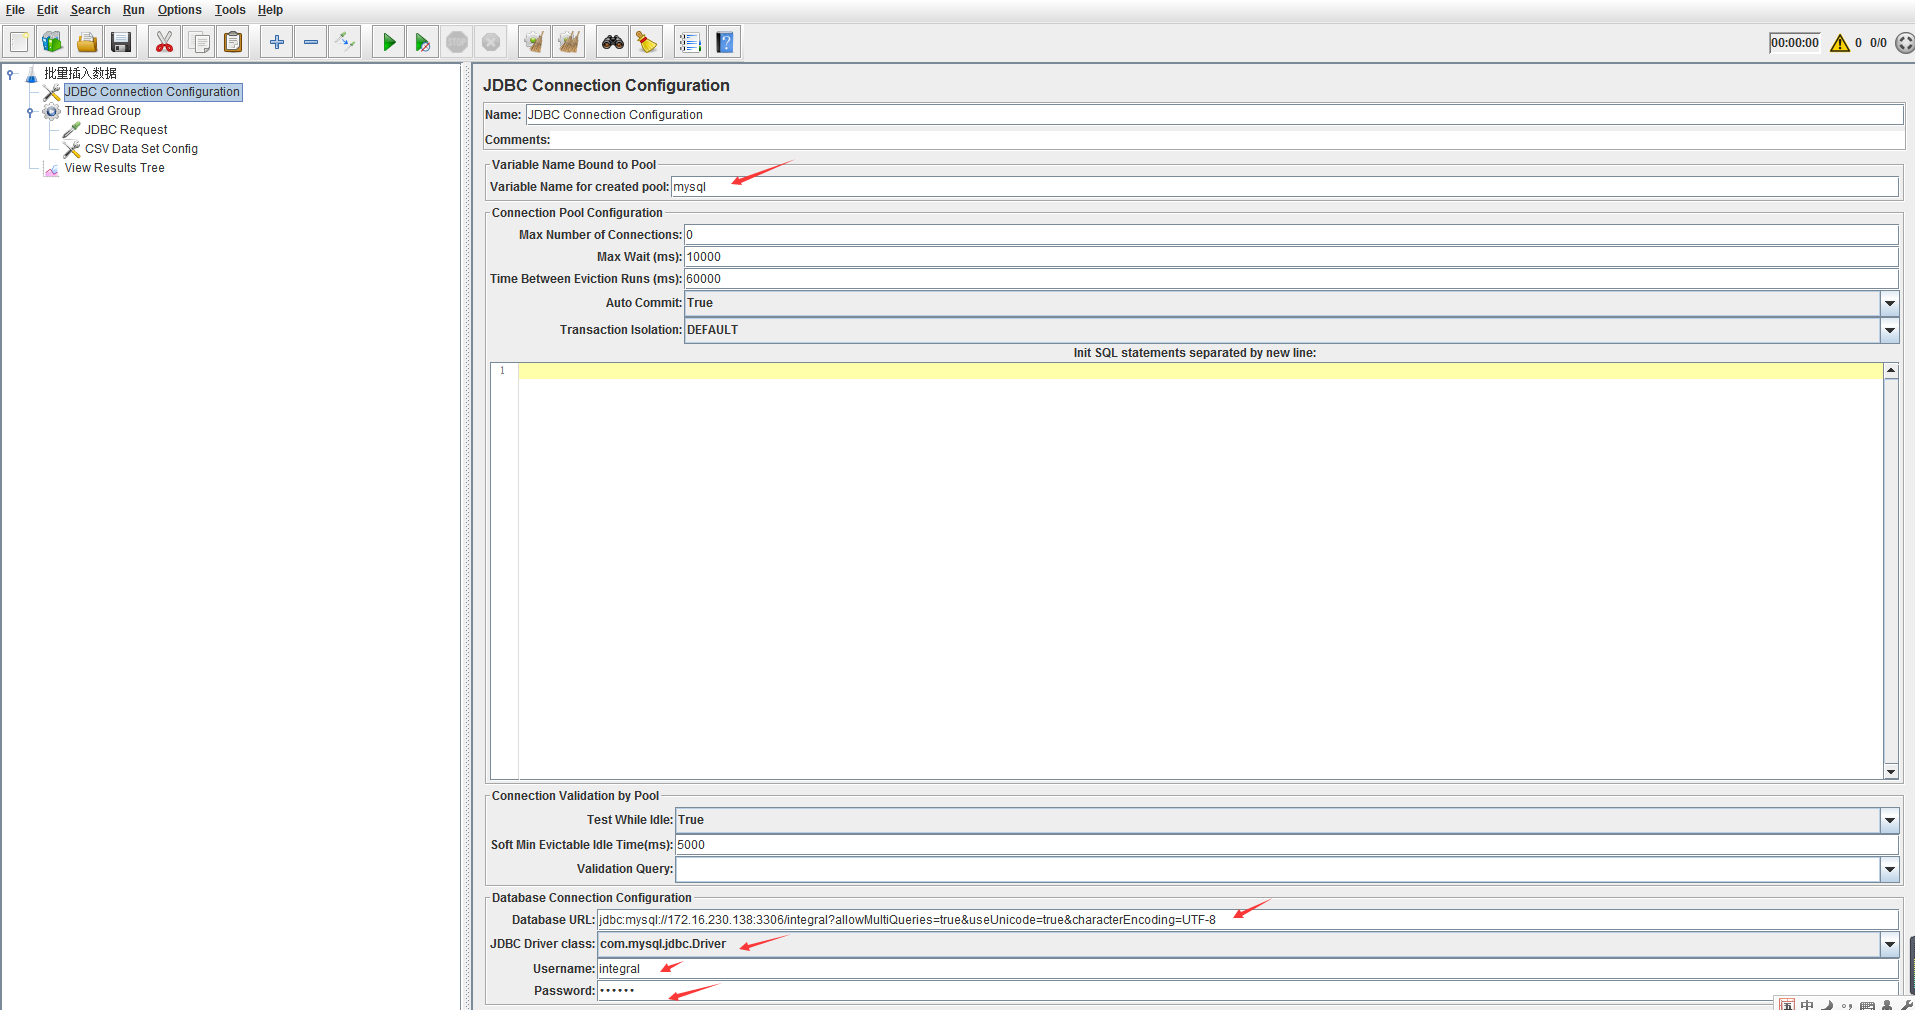The image size is (1915, 1010).
Task: Start test without pauses icon
Action: click(x=423, y=42)
